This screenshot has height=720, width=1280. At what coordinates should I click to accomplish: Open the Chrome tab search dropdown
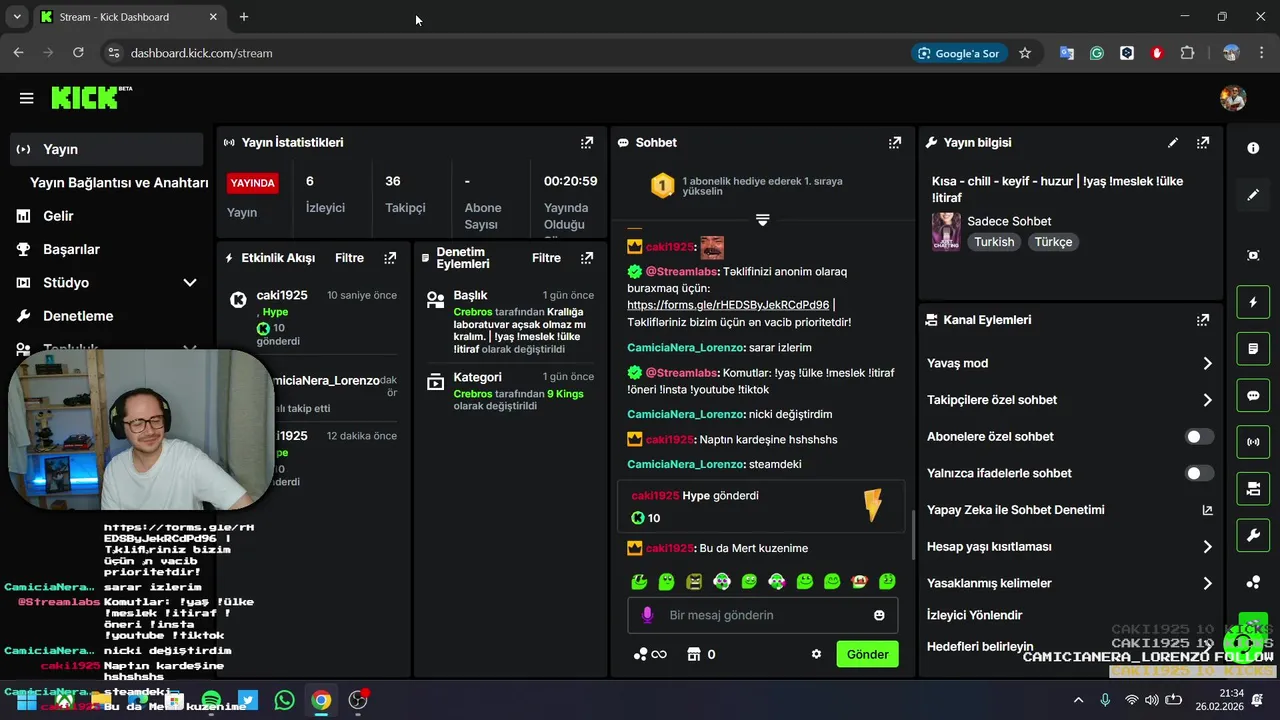(16, 17)
